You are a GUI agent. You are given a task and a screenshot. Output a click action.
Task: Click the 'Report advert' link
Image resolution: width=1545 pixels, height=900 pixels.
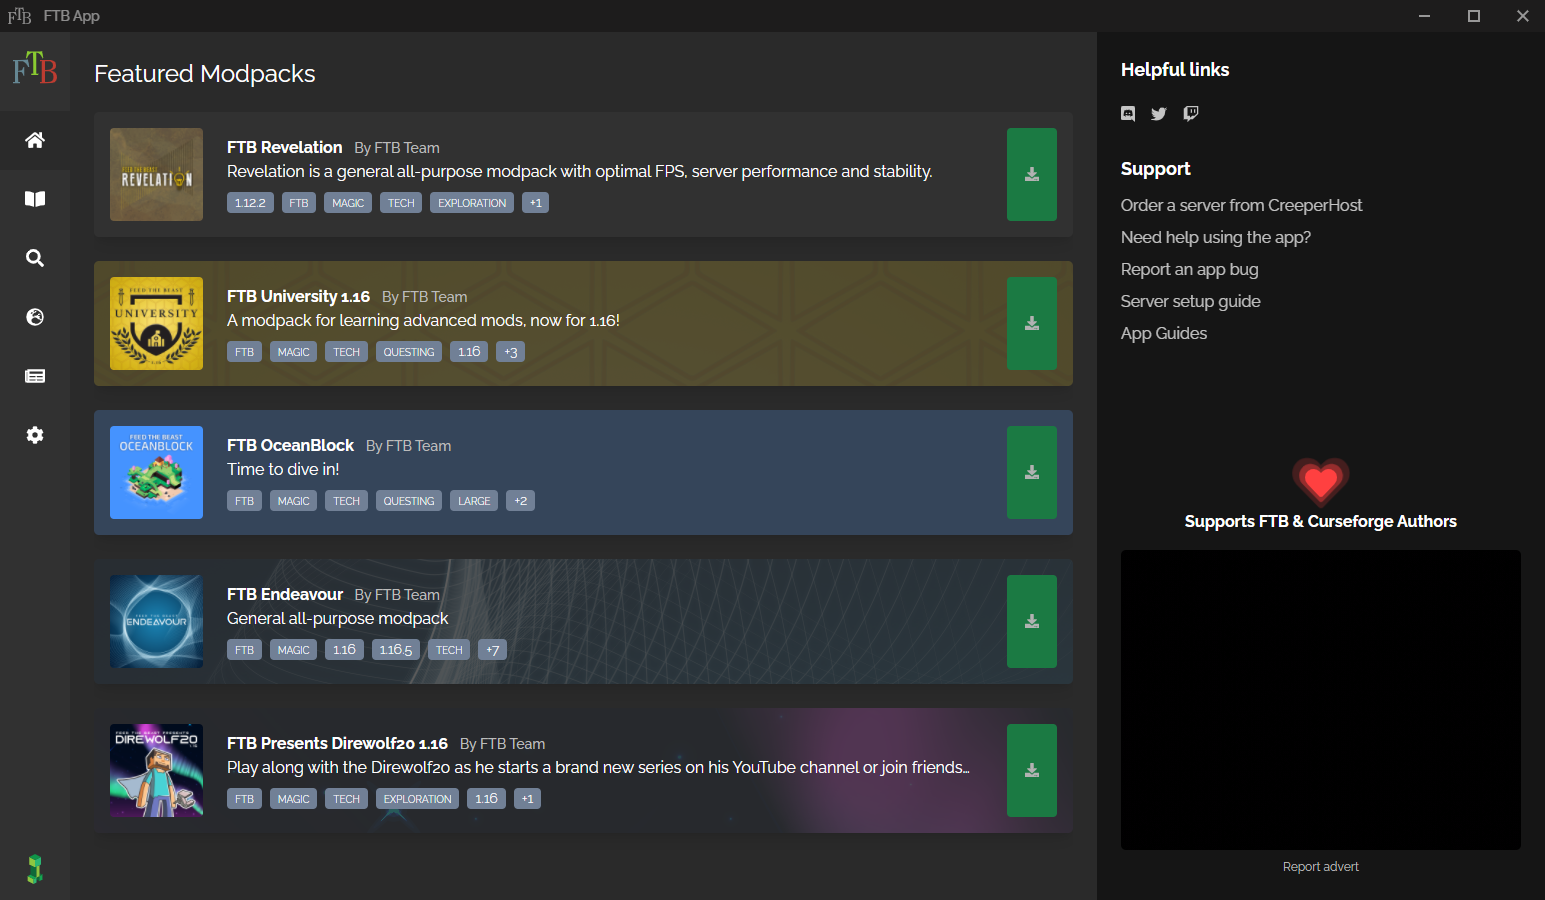pos(1320,867)
